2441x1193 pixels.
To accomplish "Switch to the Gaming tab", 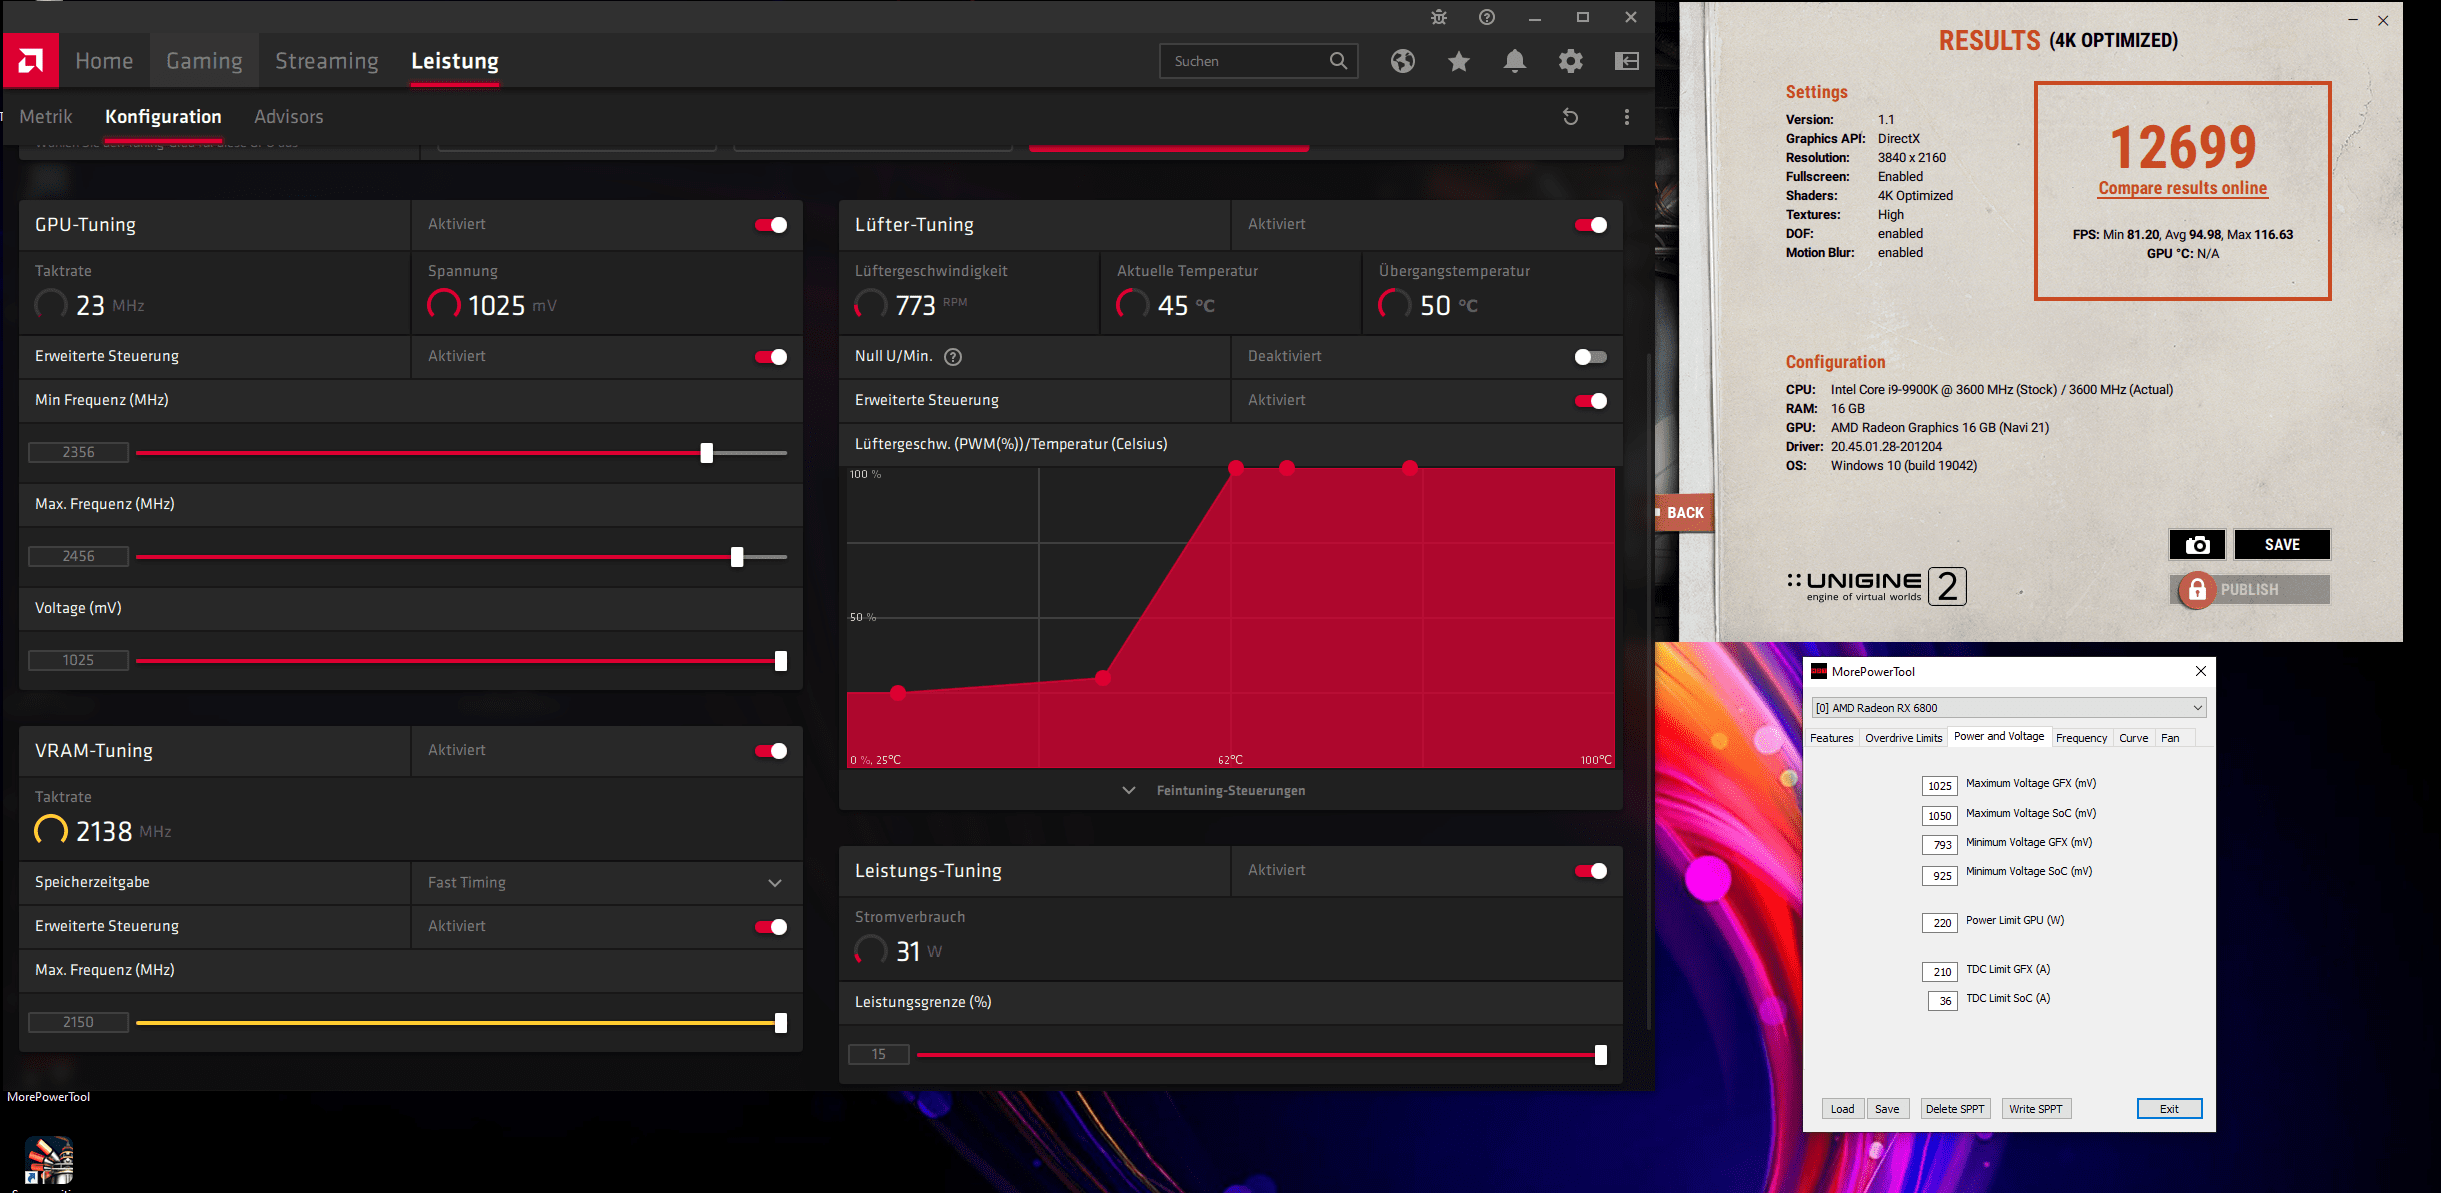I will pos(204,61).
